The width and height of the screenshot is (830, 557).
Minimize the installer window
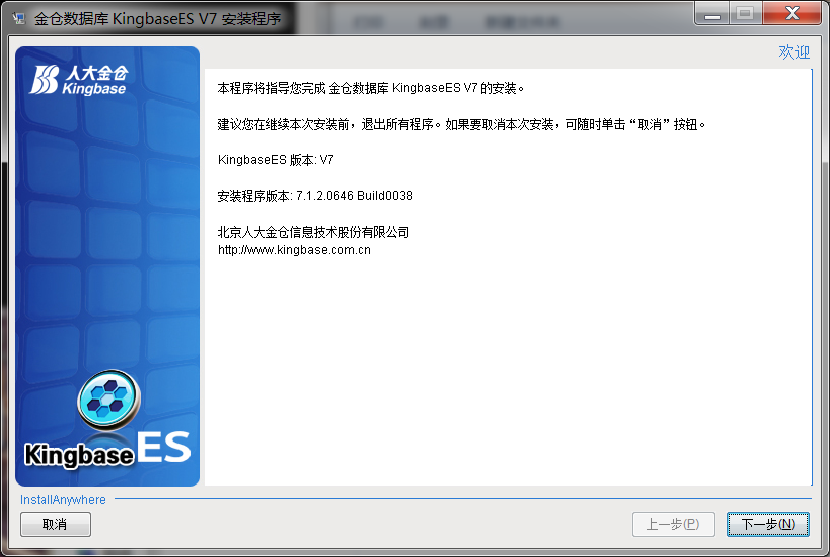pyautogui.click(x=712, y=13)
